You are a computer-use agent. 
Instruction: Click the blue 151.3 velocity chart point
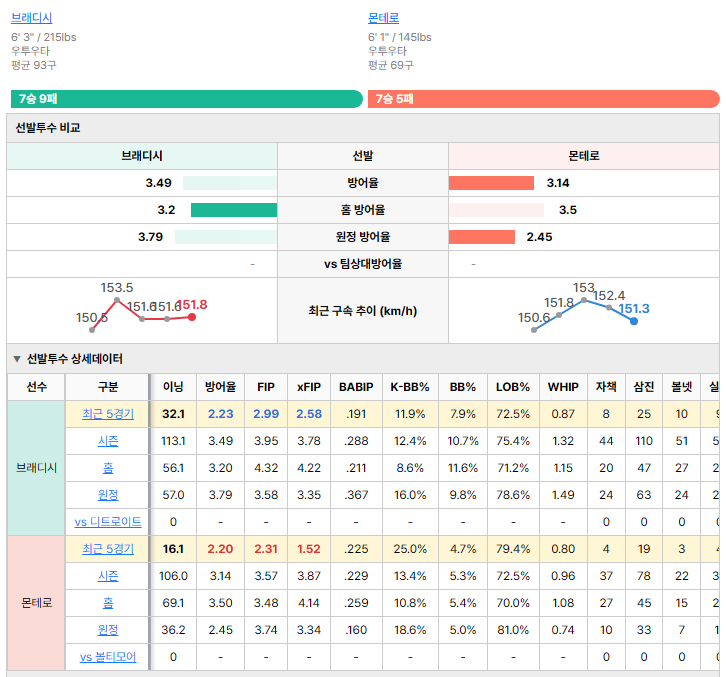(x=634, y=321)
